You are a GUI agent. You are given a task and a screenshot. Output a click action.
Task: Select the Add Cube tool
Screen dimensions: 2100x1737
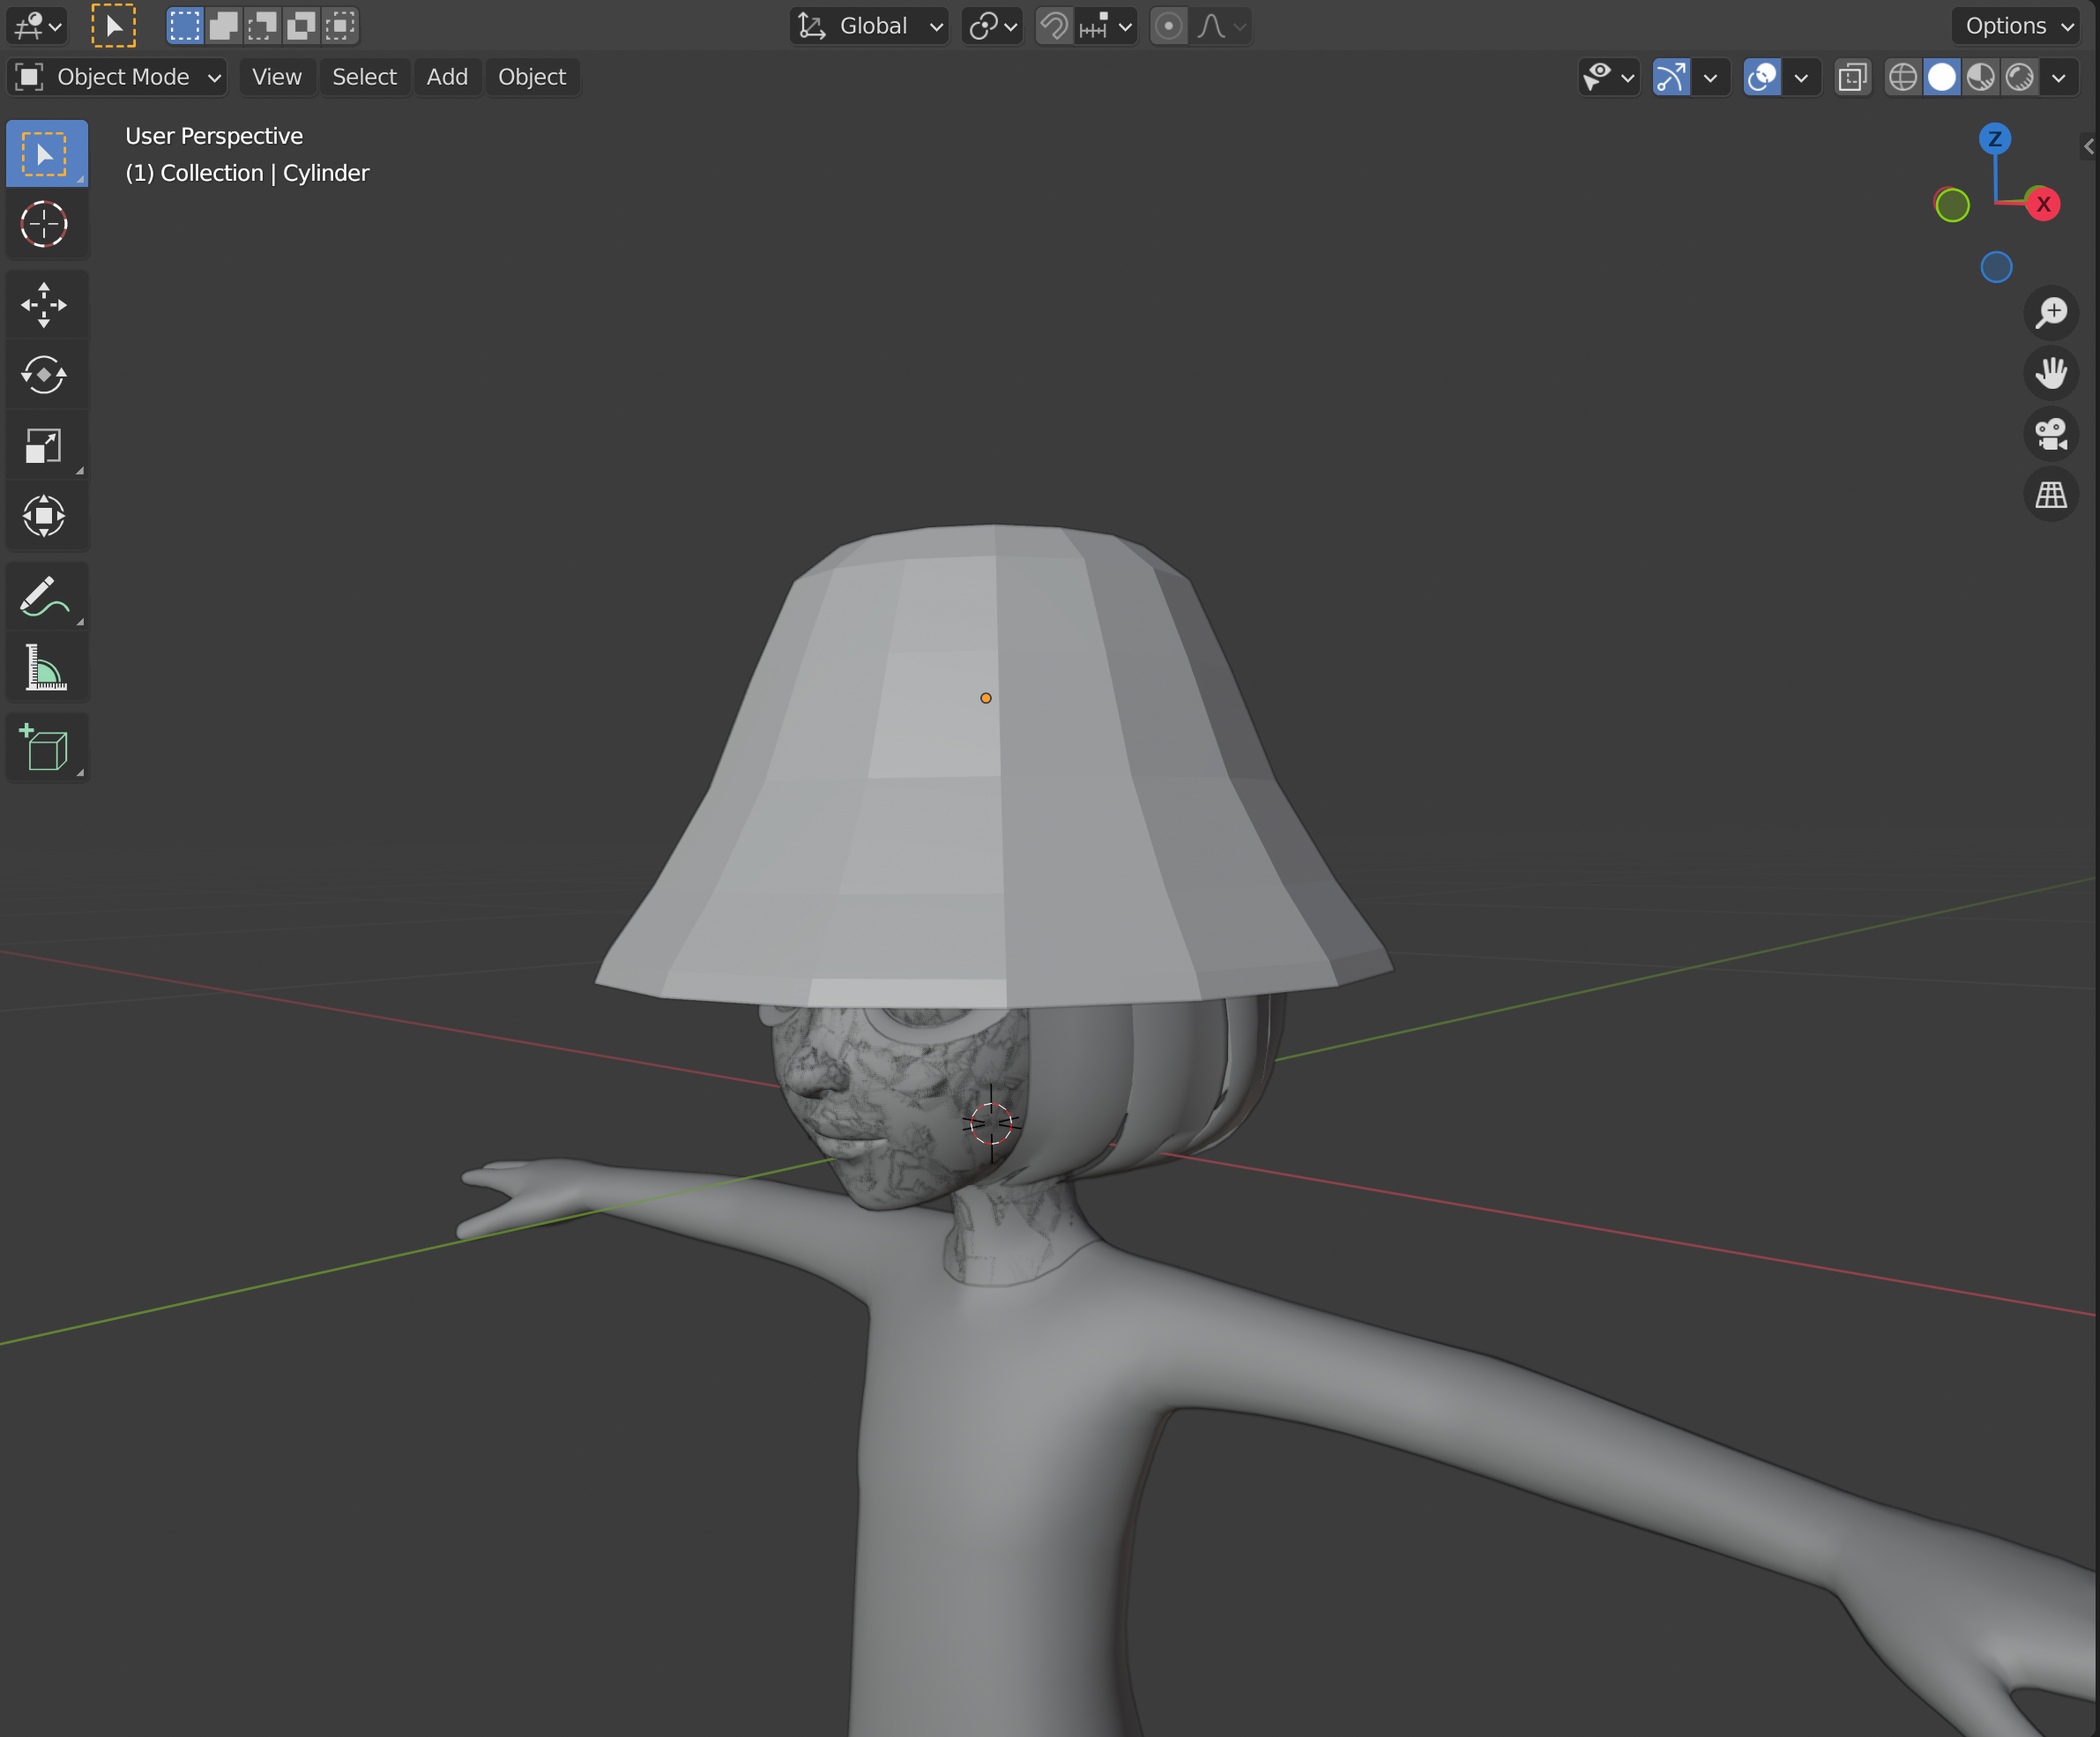click(x=46, y=748)
